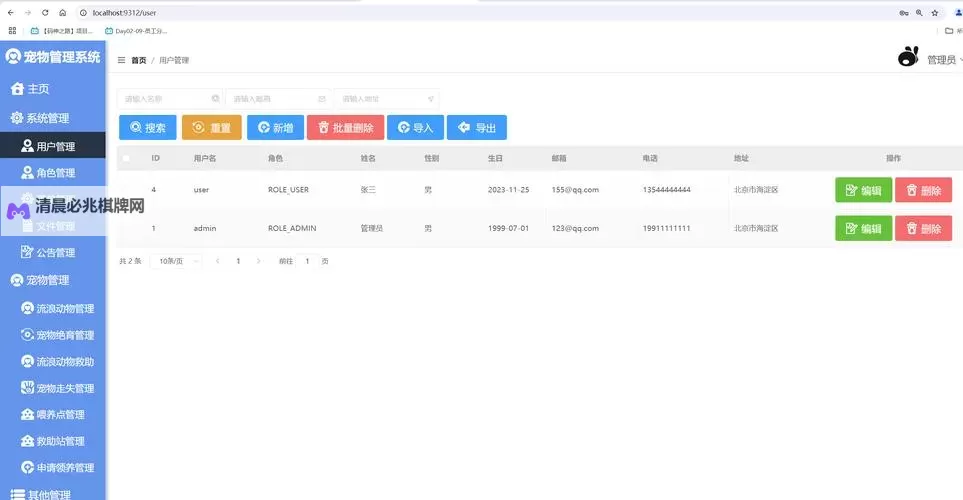Click the email 123@qq.com
963x500 pixels.
click(575, 228)
